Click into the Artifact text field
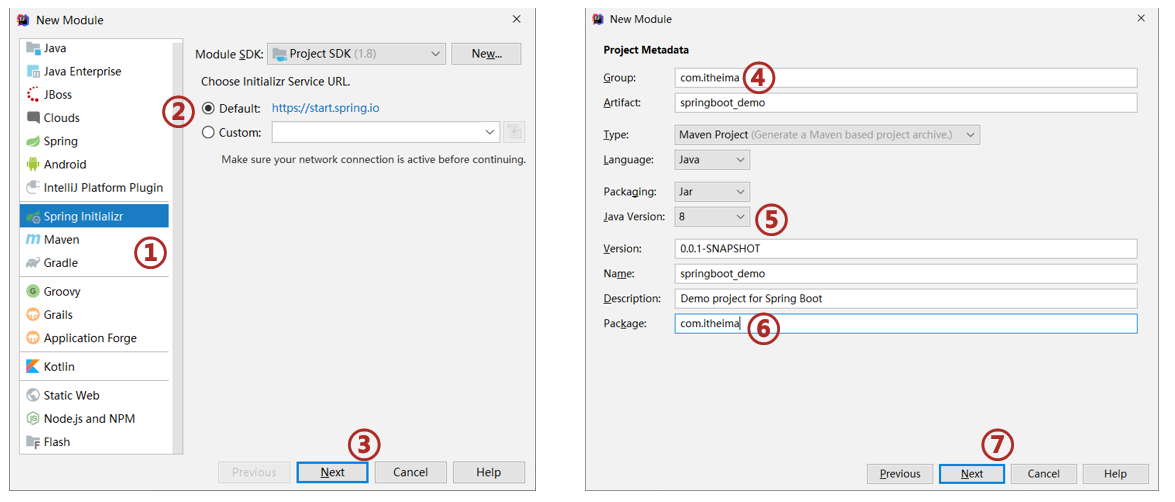This screenshot has width=1175, height=502. click(x=905, y=103)
